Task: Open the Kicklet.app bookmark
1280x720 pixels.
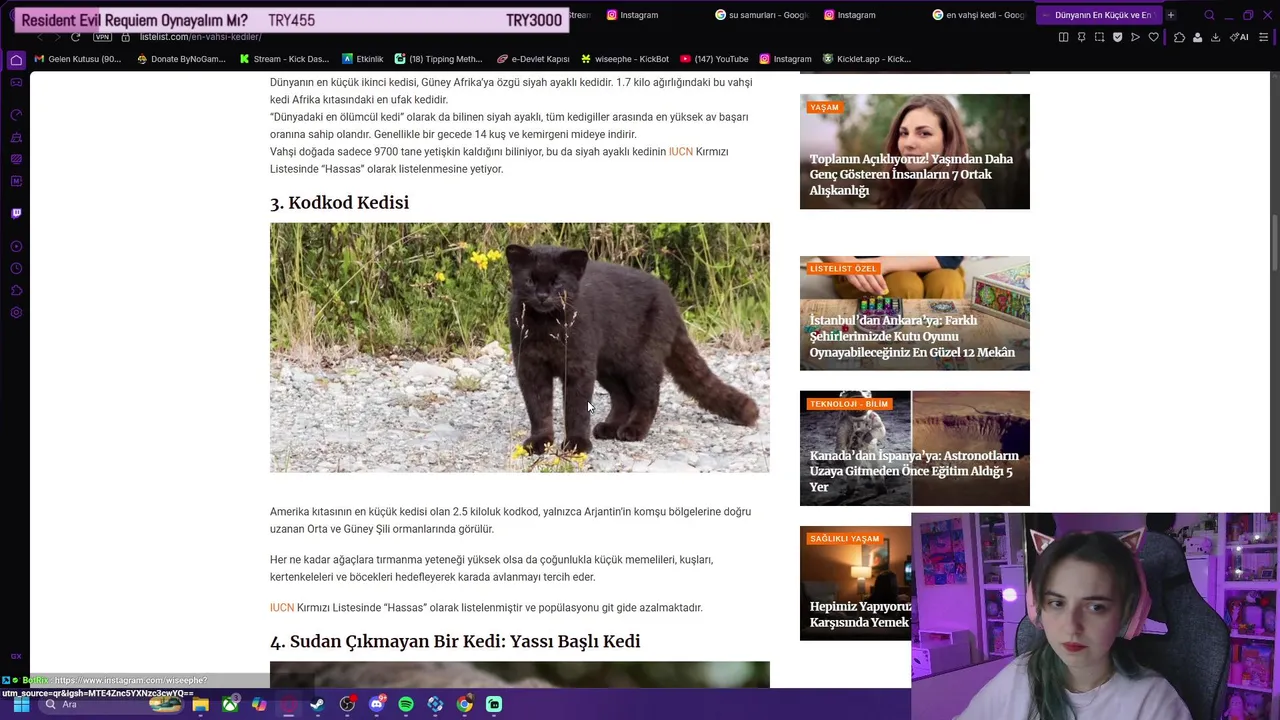Action: [x=866, y=59]
